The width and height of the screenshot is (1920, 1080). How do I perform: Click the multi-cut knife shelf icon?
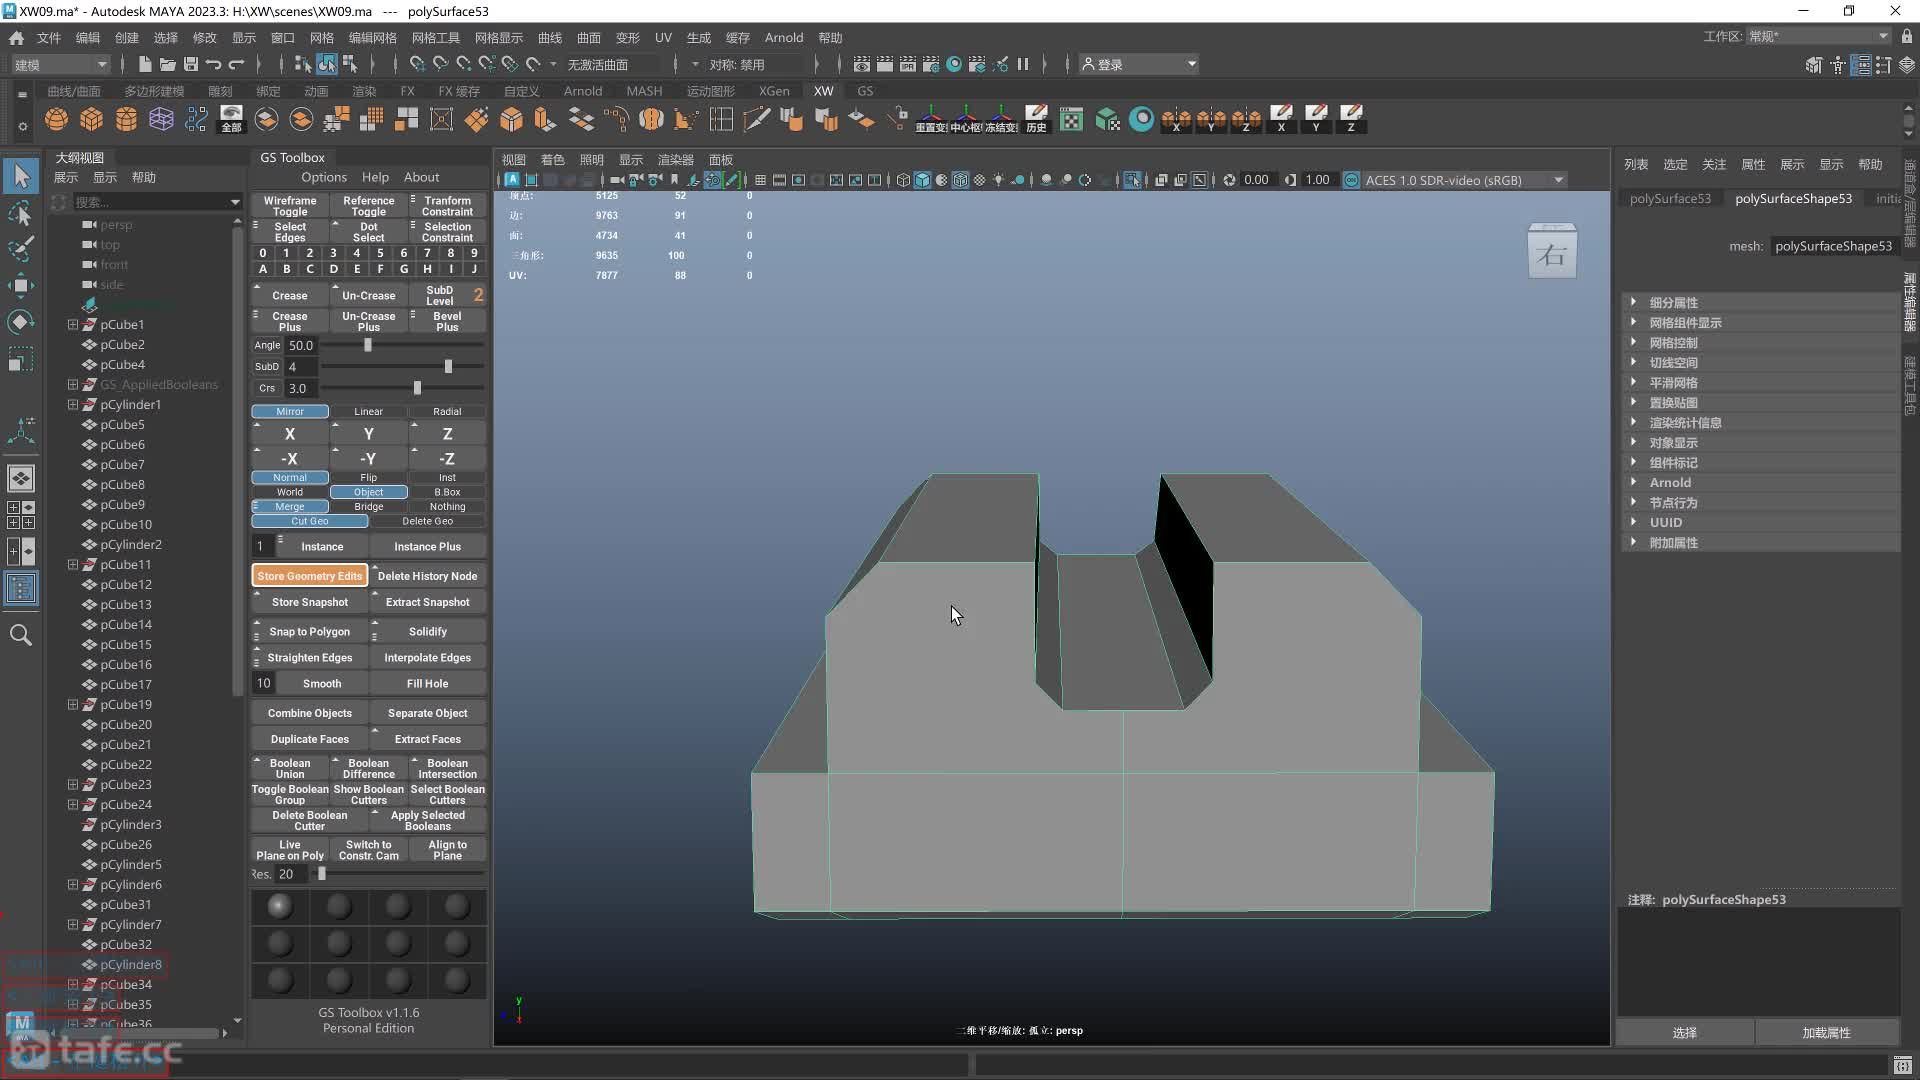(x=757, y=120)
